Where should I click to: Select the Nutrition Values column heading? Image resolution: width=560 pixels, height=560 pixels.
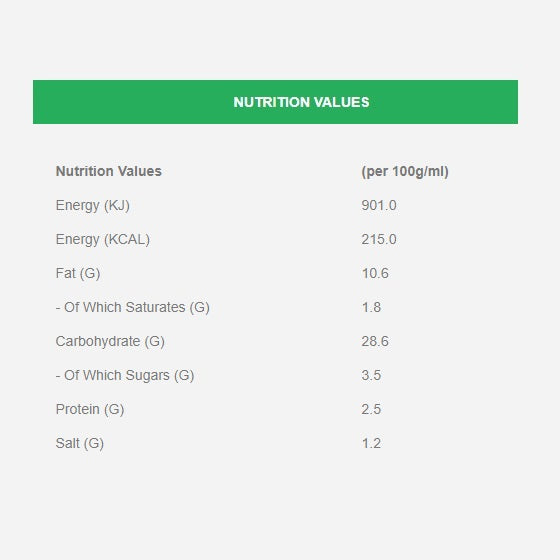[x=109, y=171]
